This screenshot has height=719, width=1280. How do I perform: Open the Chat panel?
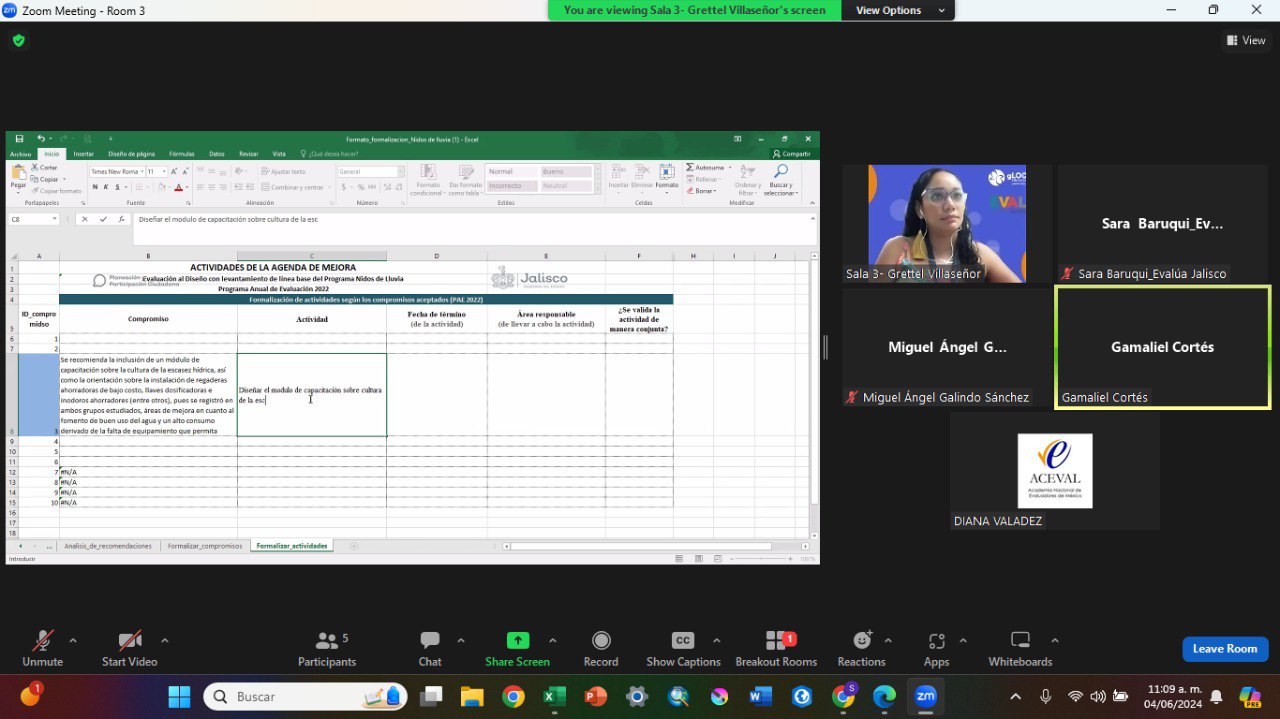point(430,648)
